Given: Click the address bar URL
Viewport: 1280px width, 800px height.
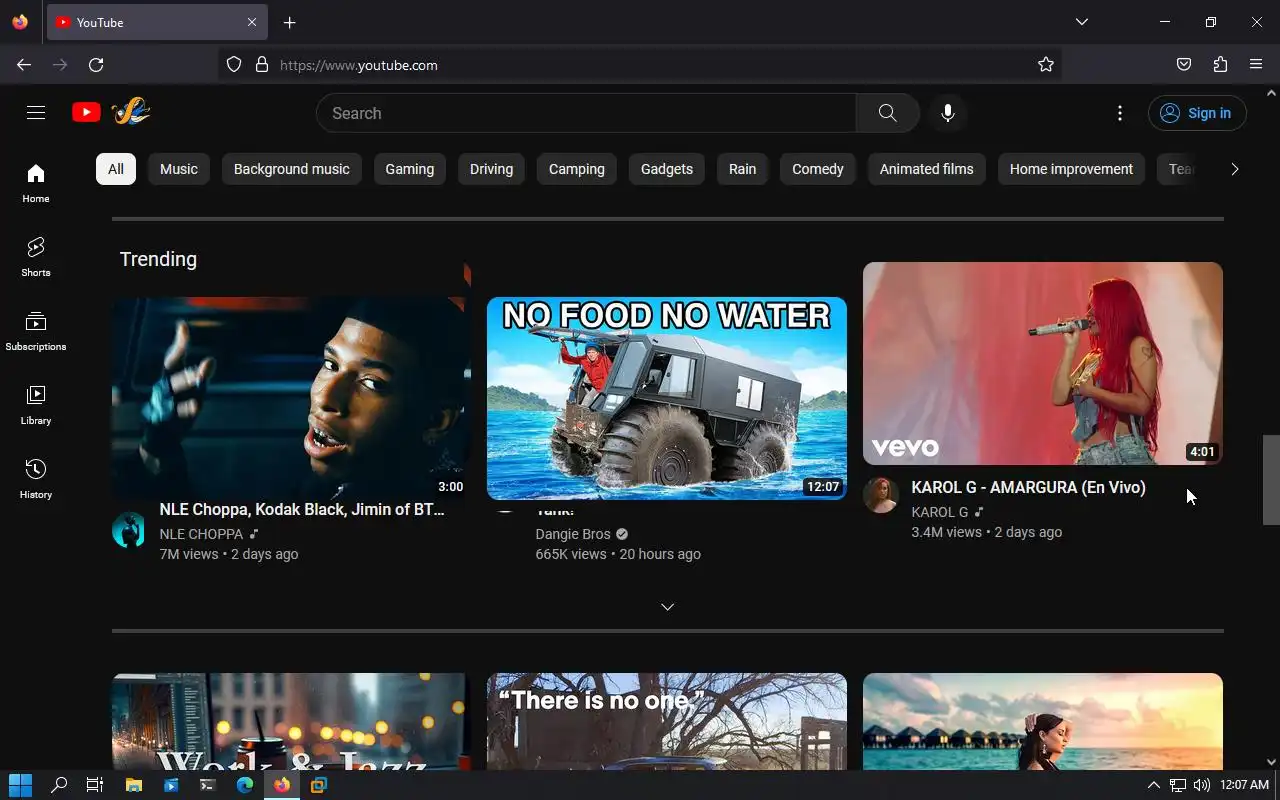Looking at the screenshot, I should [x=359, y=65].
